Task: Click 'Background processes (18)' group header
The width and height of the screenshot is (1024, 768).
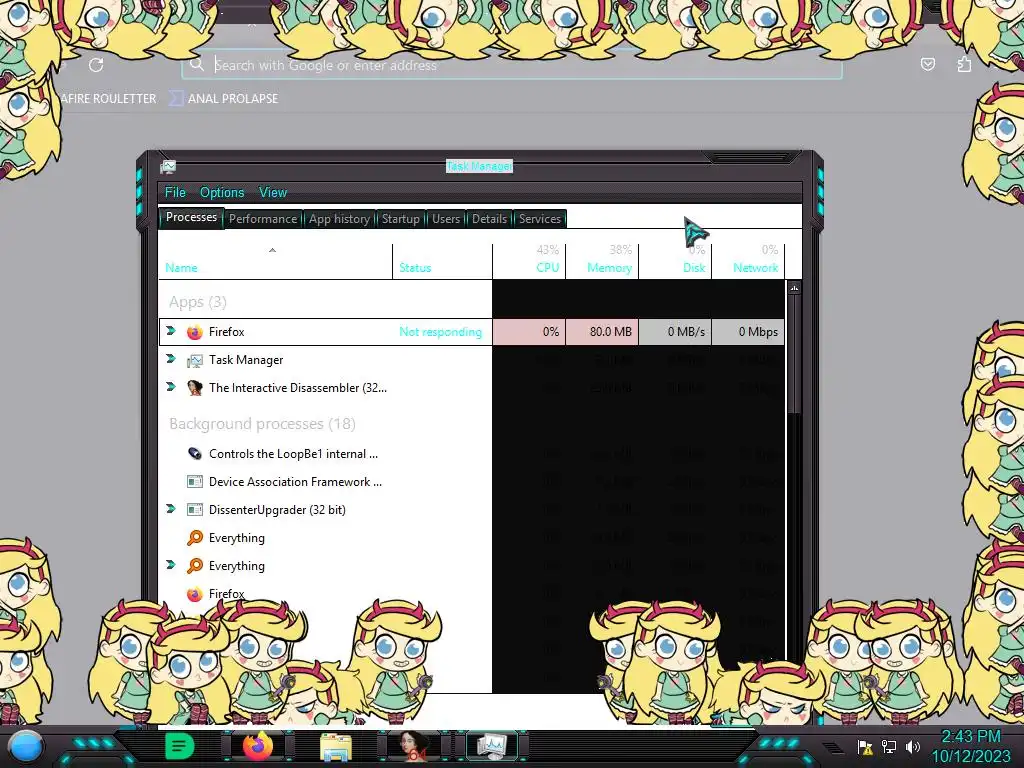Action: coord(262,424)
